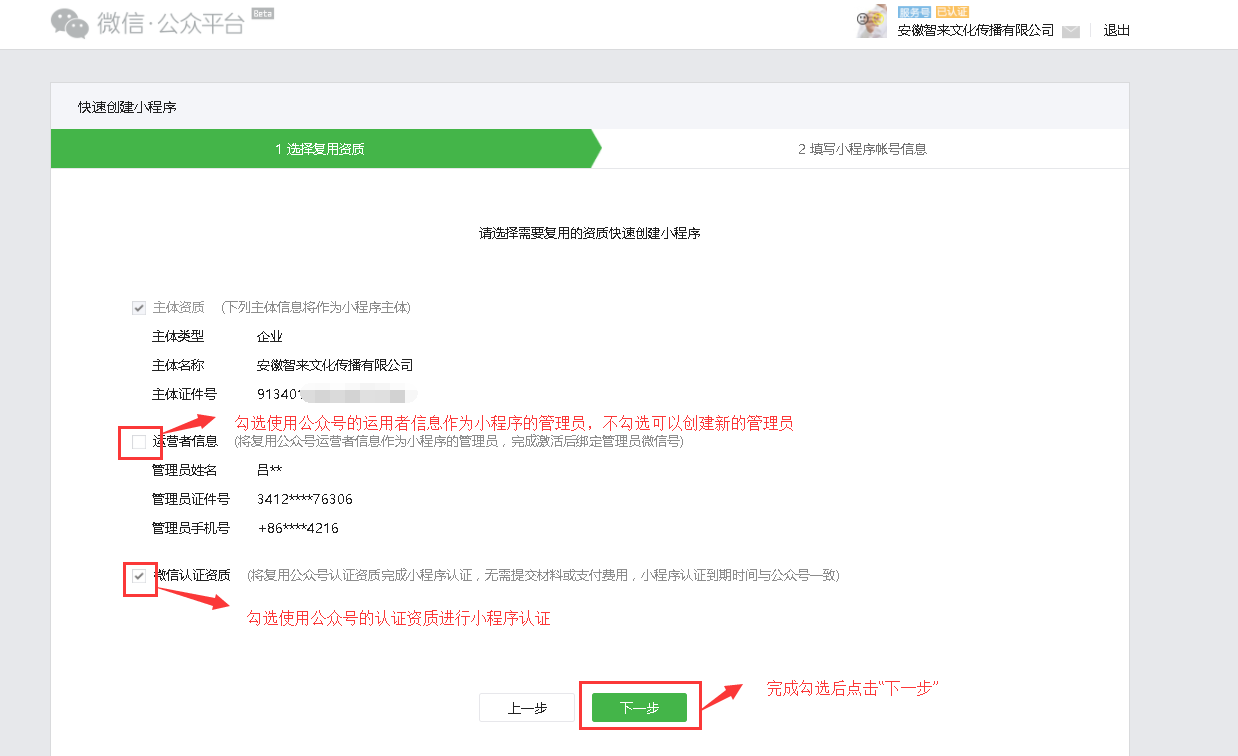The width and height of the screenshot is (1238, 756).
Task: Click the green 下一步 button
Action: click(639, 708)
